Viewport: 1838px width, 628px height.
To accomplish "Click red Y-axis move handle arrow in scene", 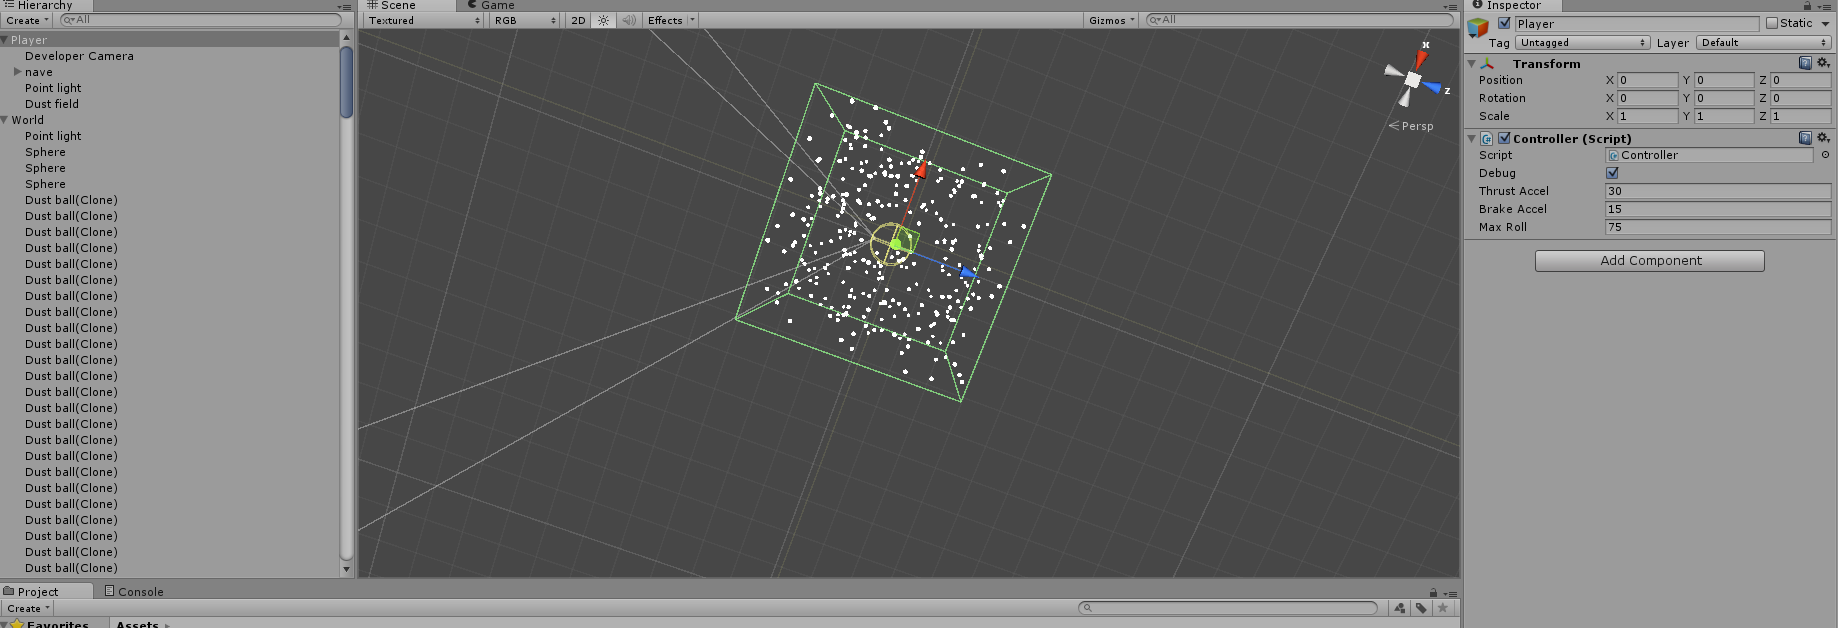I will tap(921, 169).
